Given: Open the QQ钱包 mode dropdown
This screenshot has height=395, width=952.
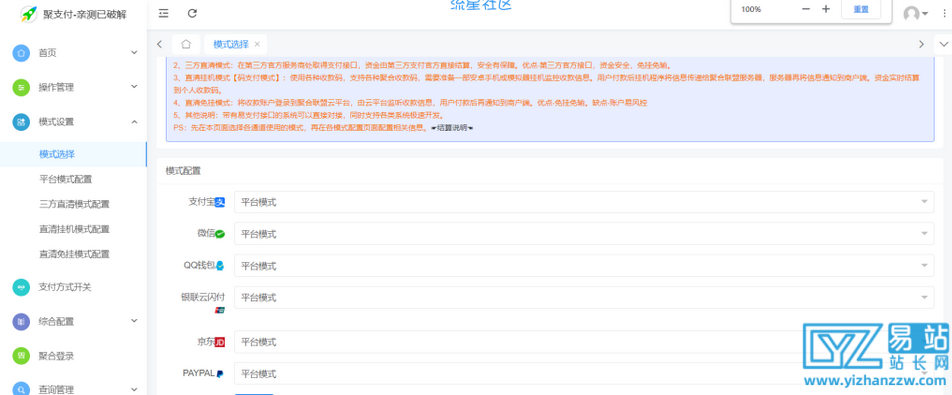Looking at the screenshot, I should point(584,266).
